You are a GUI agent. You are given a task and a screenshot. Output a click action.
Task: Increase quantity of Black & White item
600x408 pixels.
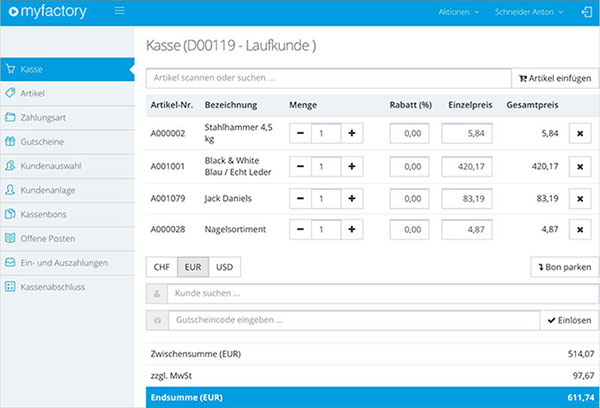[x=352, y=166]
